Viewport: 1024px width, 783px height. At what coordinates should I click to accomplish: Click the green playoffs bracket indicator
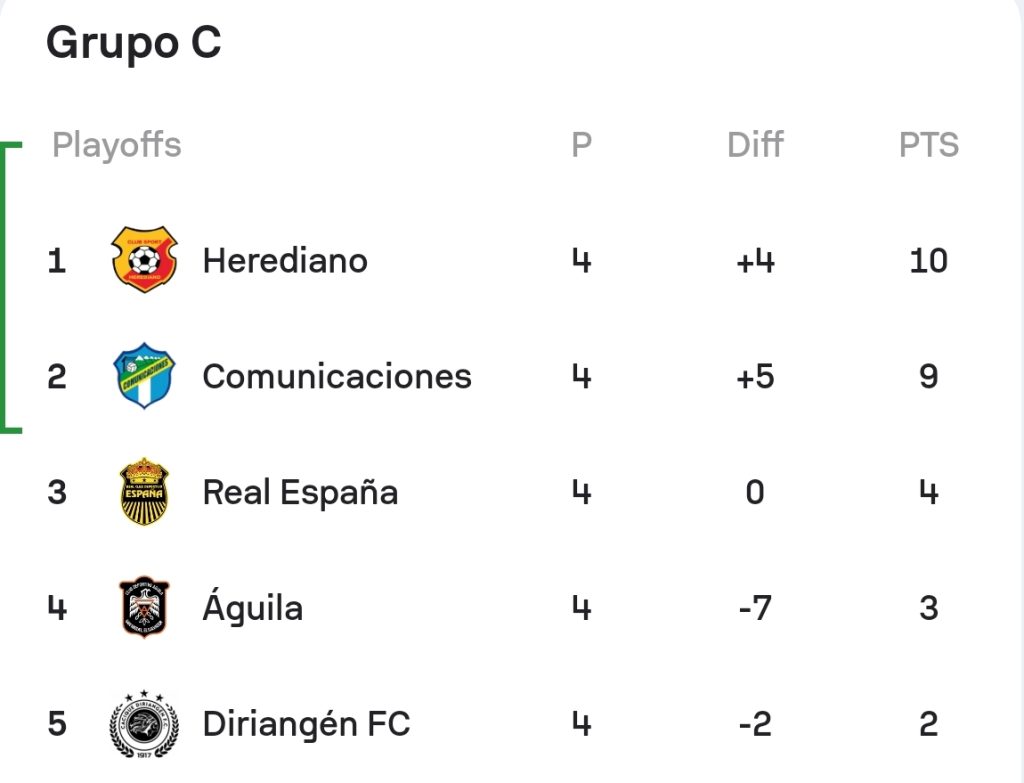[x=11, y=287]
